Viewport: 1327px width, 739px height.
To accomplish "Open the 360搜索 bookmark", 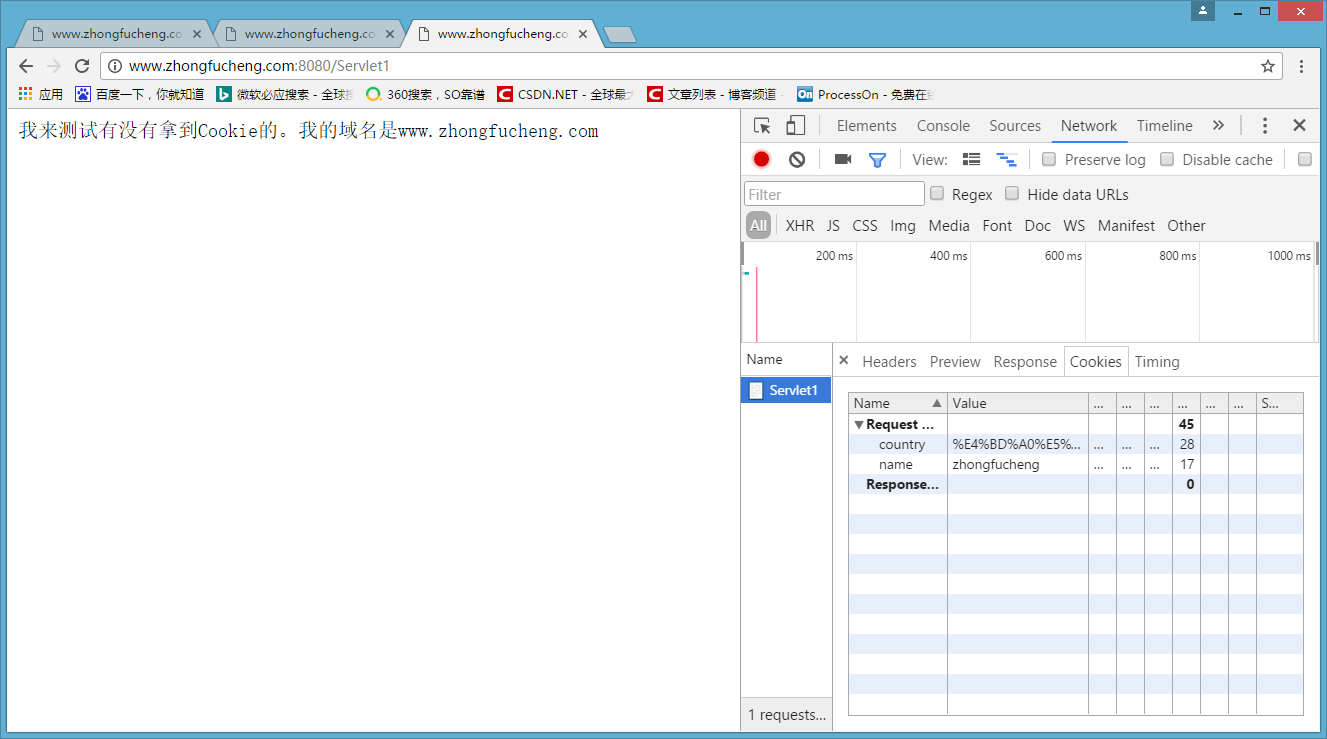I will (425, 94).
